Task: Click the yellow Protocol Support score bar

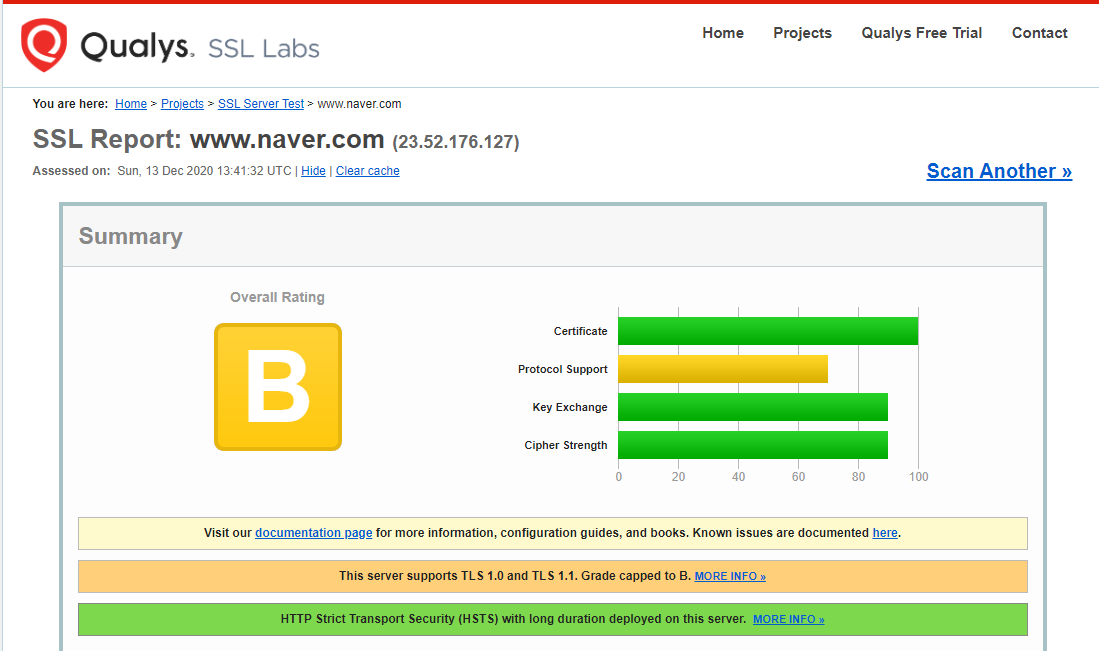Action: (723, 369)
